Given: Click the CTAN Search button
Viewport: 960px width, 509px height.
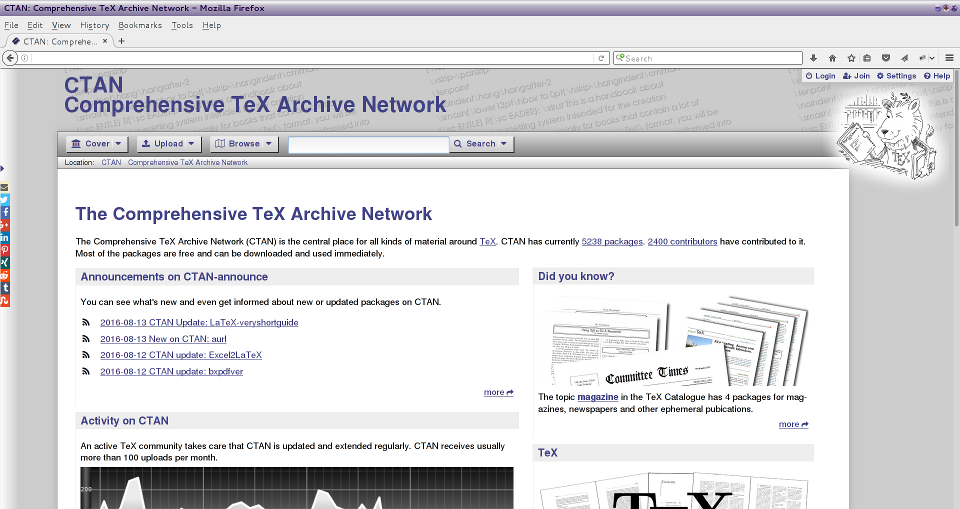Looking at the screenshot, I should 481,144.
